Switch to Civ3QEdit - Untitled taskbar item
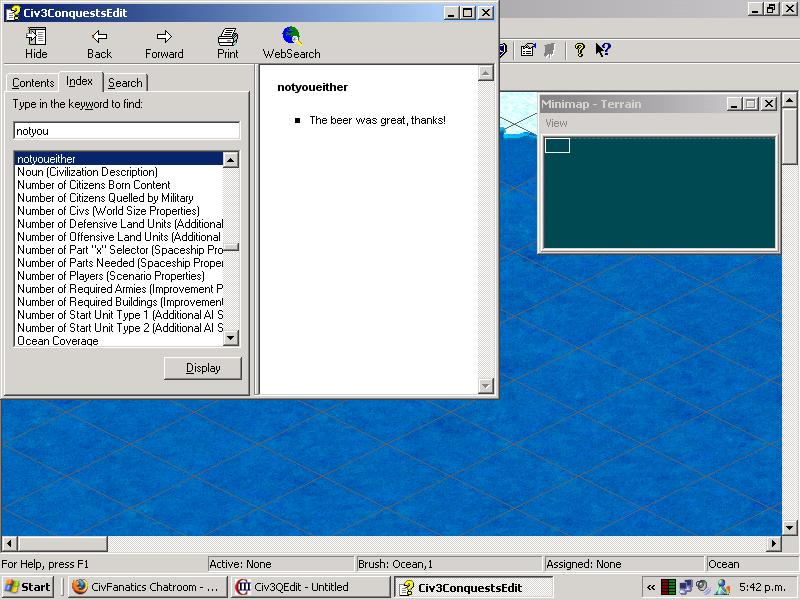 pos(310,587)
